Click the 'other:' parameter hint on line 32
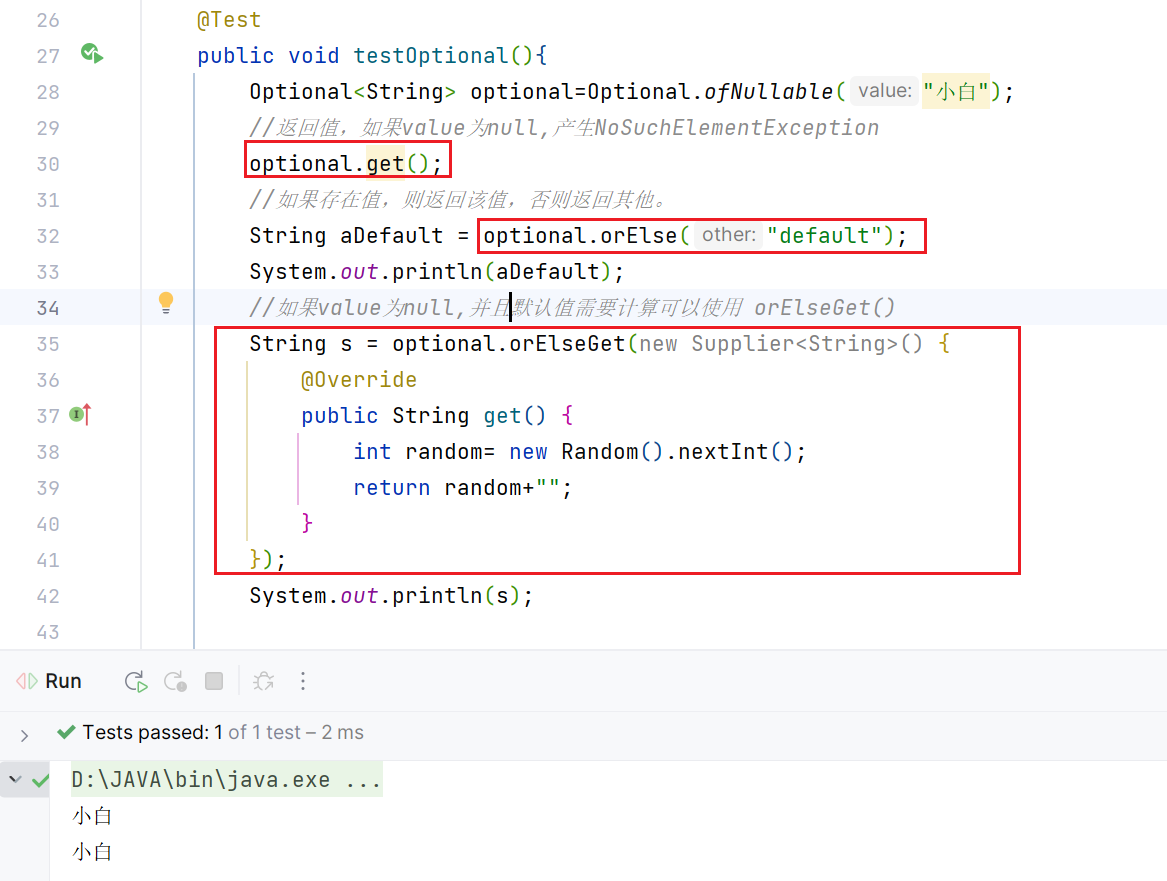 pos(729,235)
